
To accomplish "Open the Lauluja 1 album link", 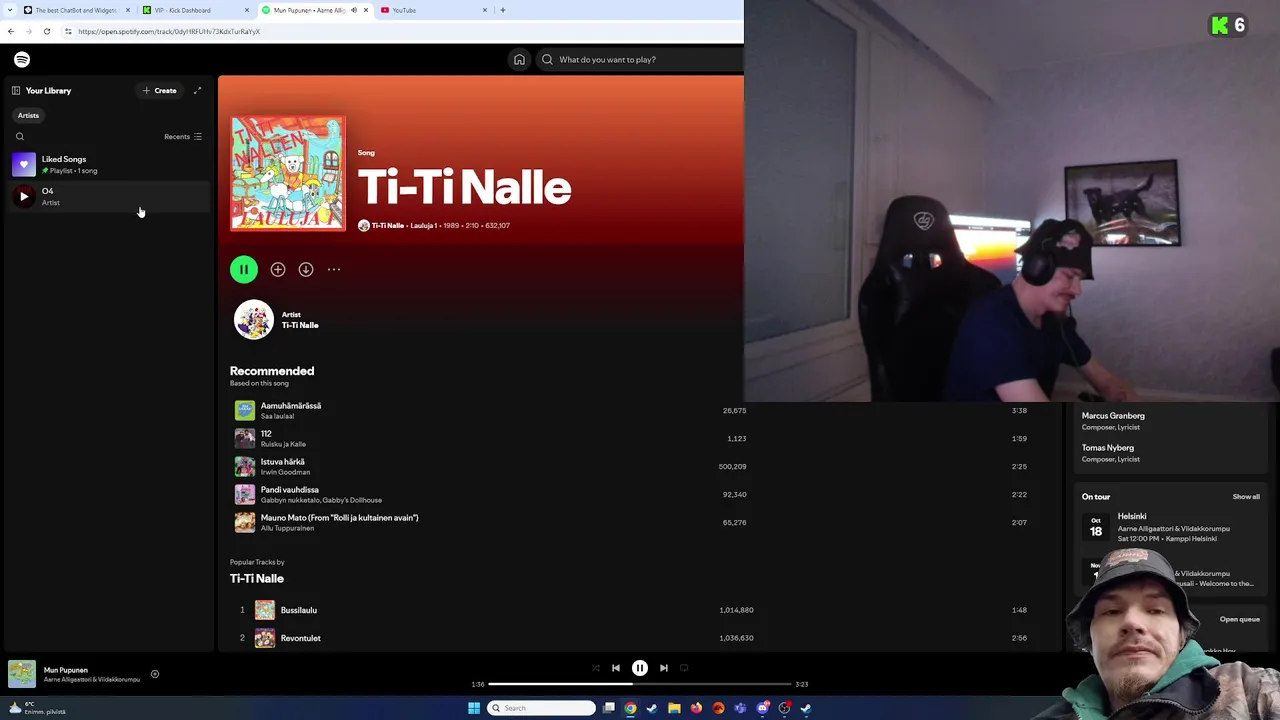I will 423,226.
